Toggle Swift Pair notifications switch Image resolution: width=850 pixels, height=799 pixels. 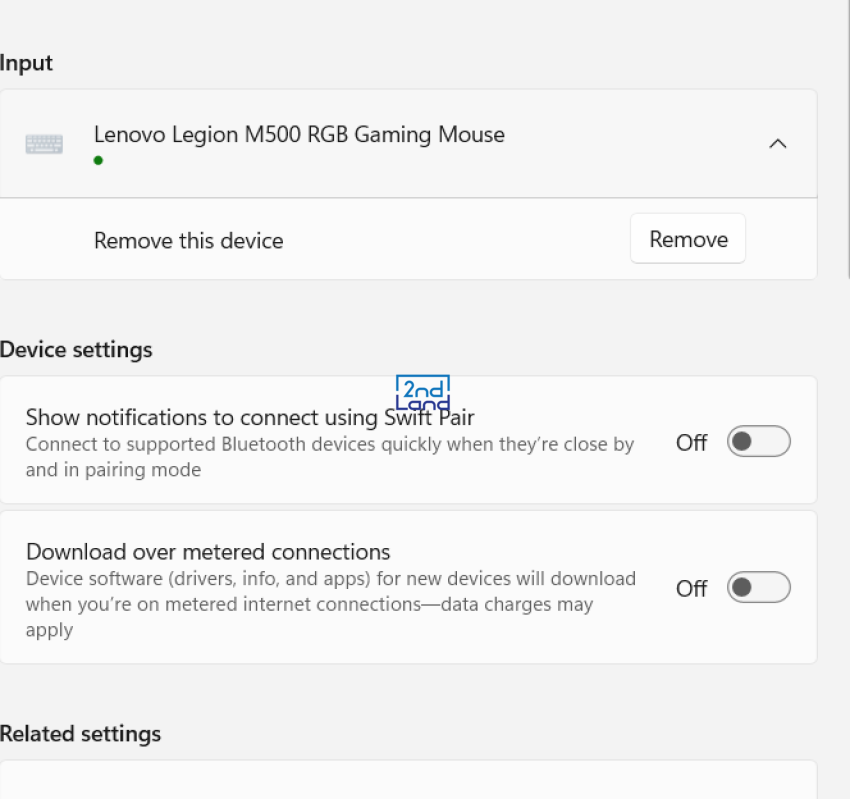tap(758, 441)
